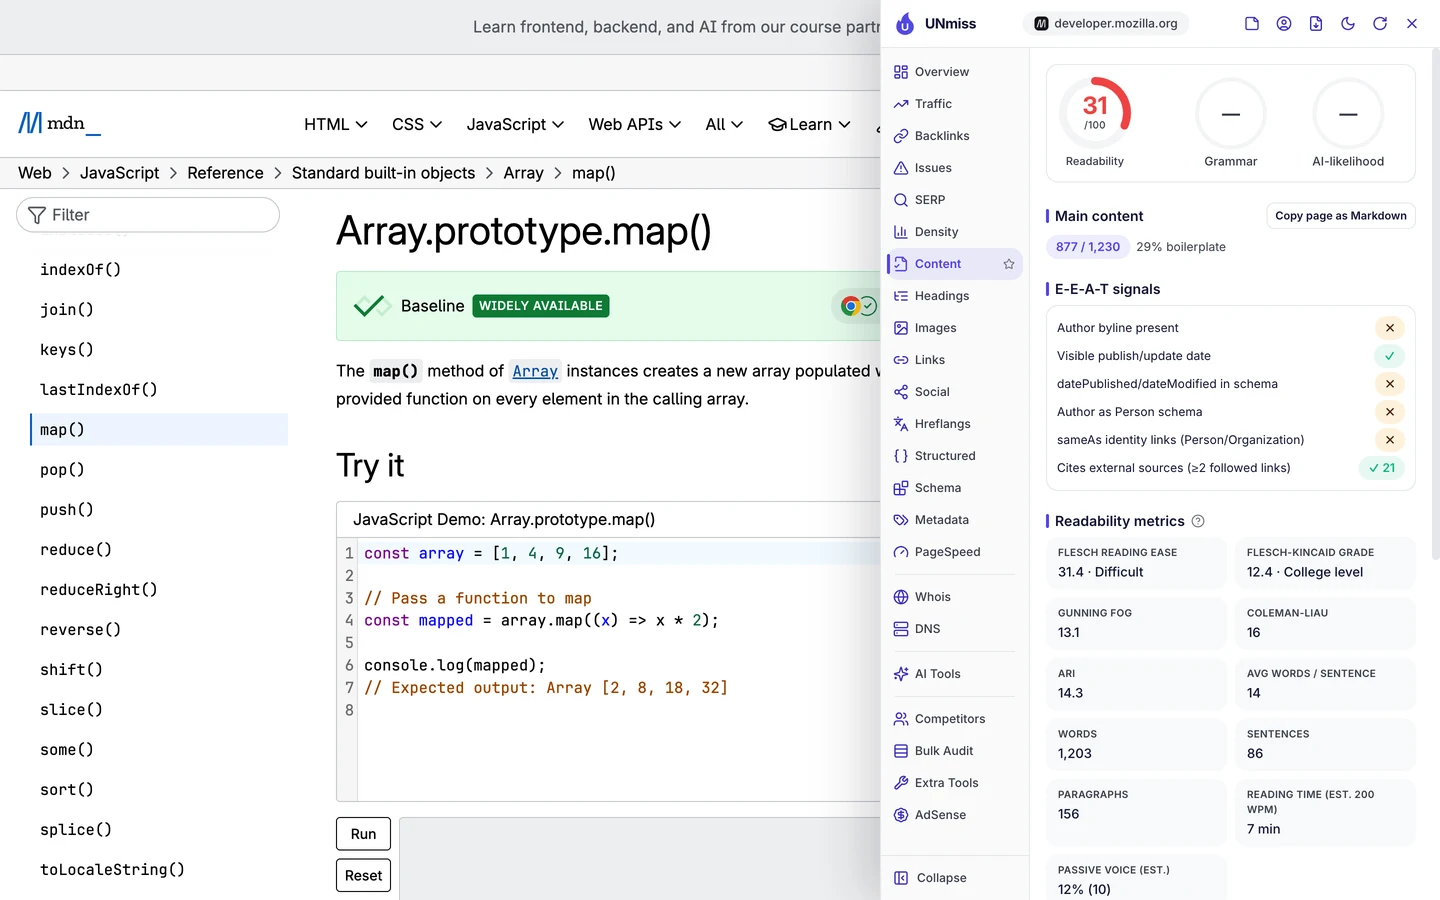The width and height of the screenshot is (1440, 900).
Task: Open the Issues section
Action: pyautogui.click(x=954, y=168)
